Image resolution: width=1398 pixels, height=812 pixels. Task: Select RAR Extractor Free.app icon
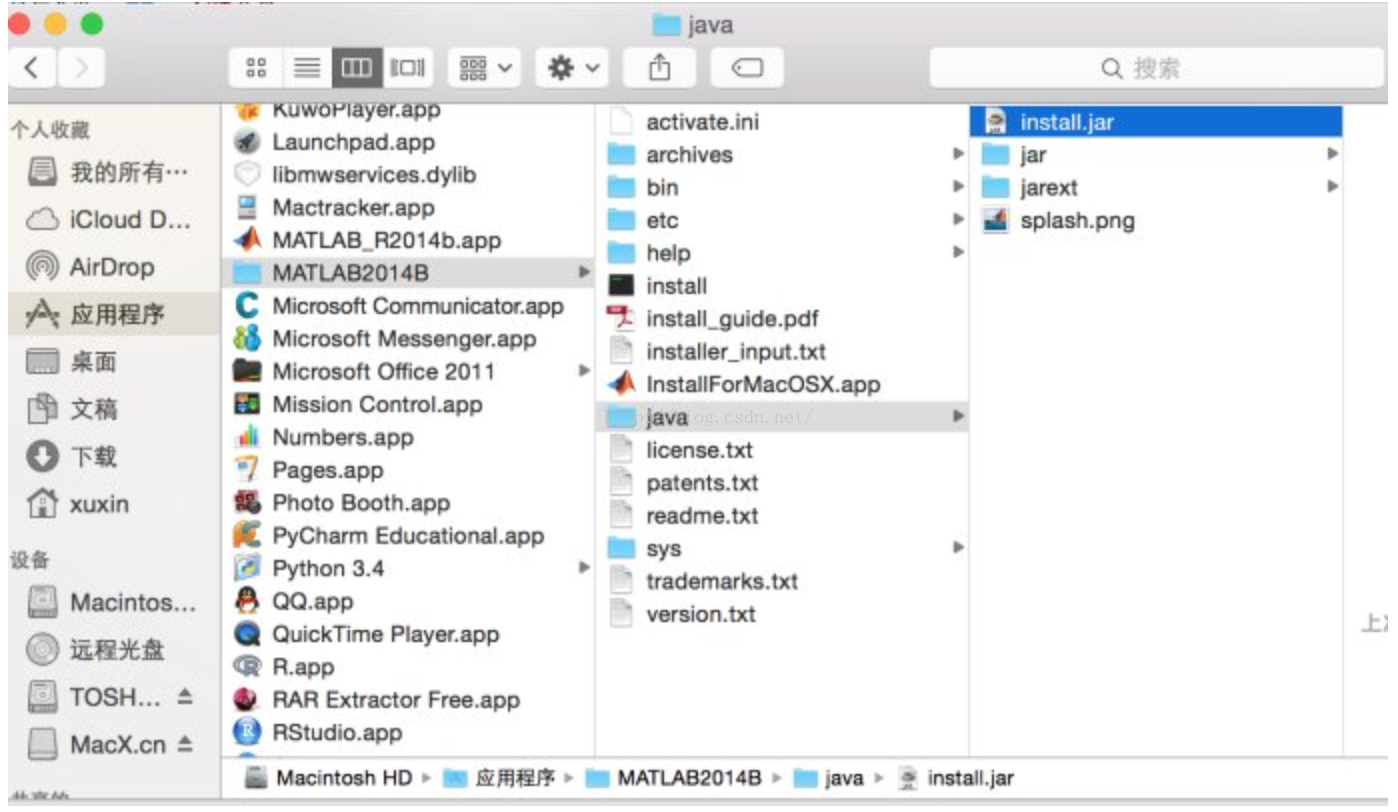point(246,700)
